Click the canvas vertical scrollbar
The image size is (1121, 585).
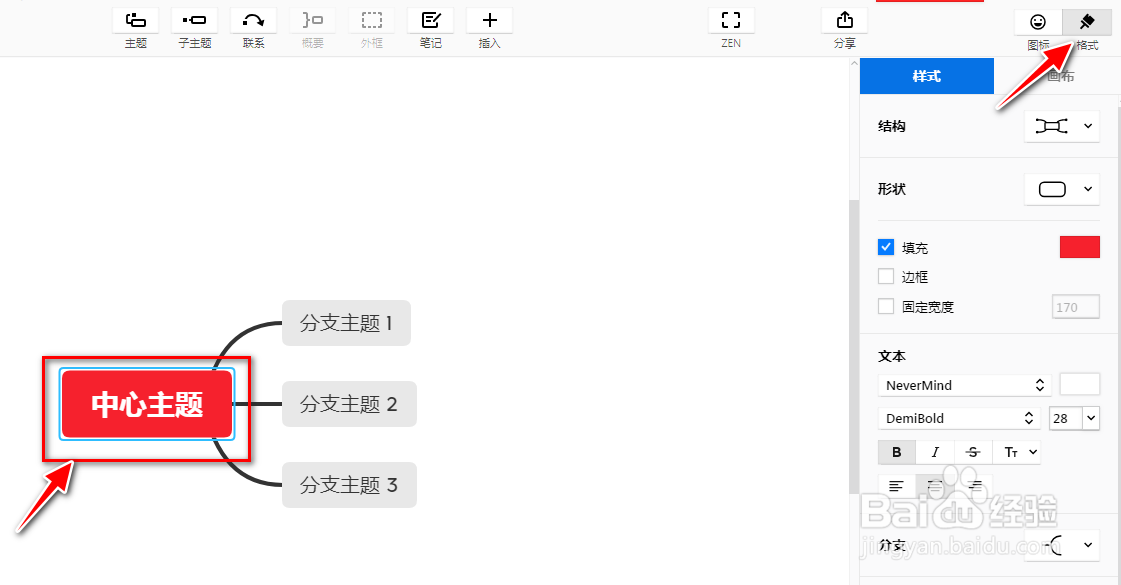pyautogui.click(x=854, y=347)
